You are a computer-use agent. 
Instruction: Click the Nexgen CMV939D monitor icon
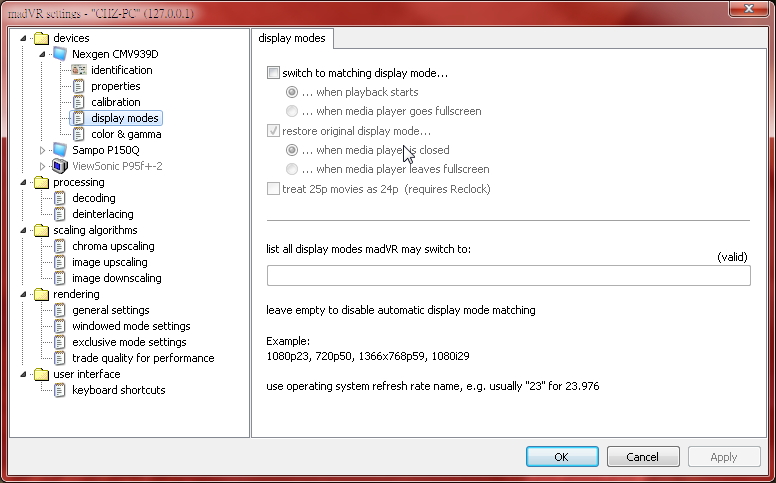60,54
